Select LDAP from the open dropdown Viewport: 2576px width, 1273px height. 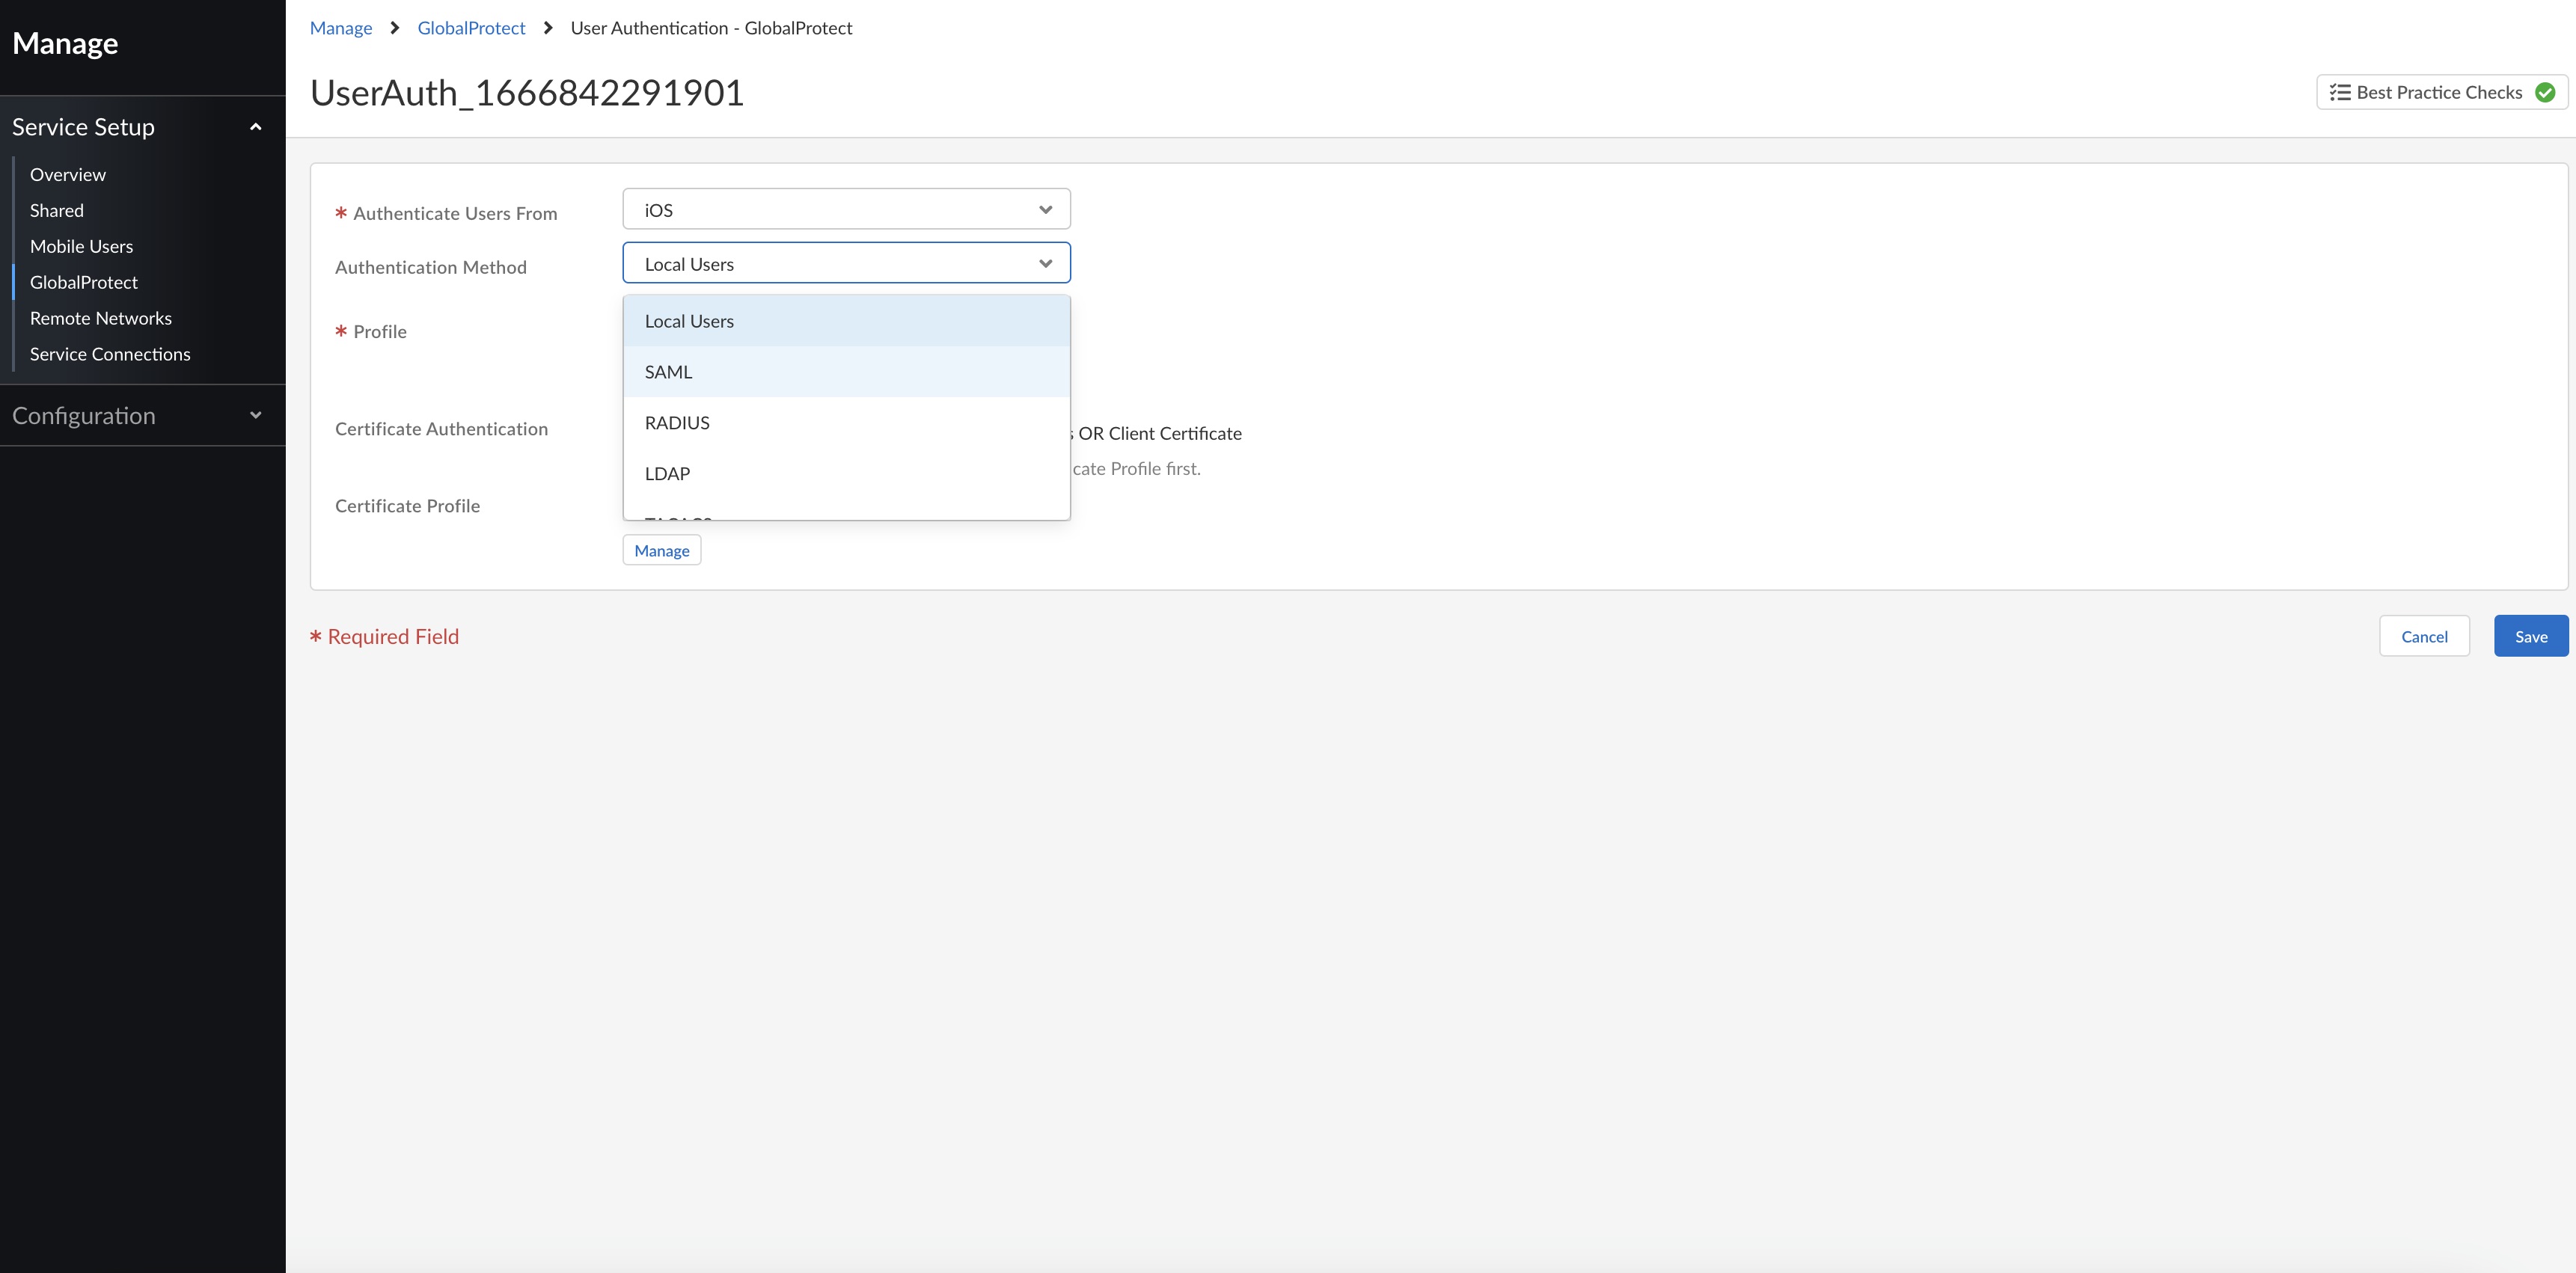point(667,473)
